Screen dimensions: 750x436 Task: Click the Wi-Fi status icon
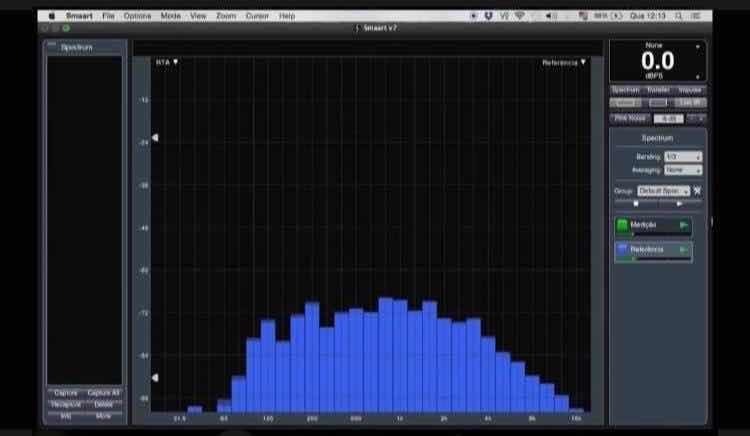(x=519, y=16)
